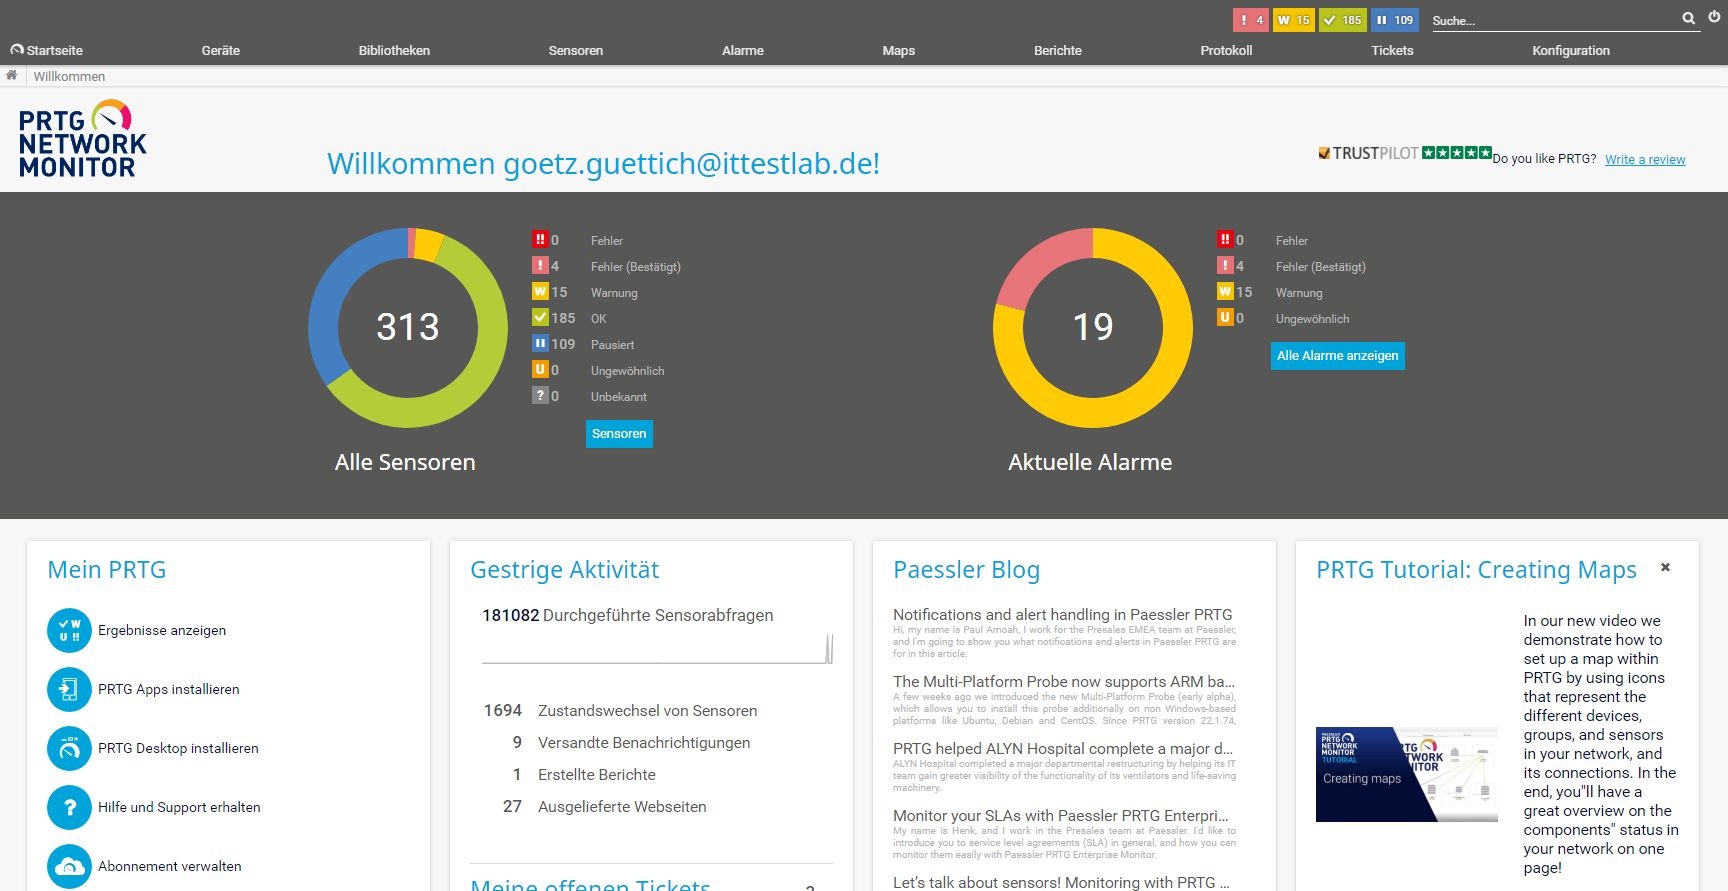Follow the Write a review link
This screenshot has height=891, width=1728.
1645,160
